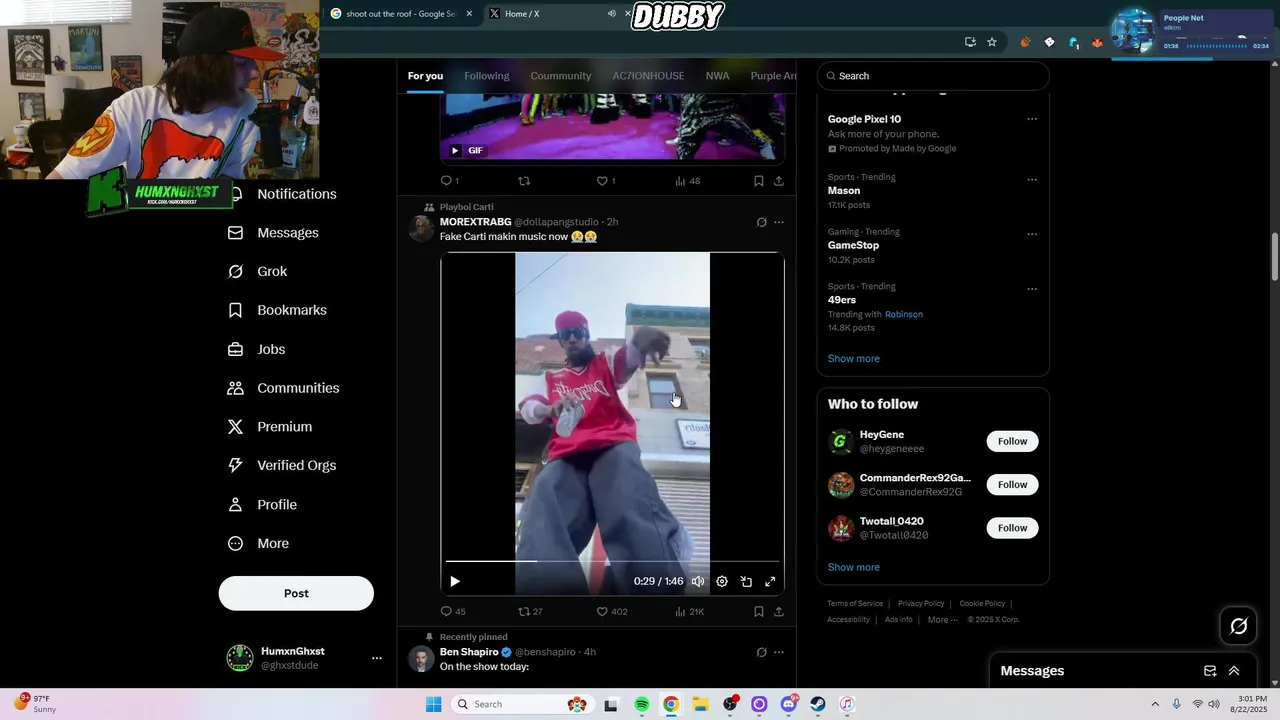The width and height of the screenshot is (1280, 720).
Task: Switch to the Purple An tab
Action: [x=773, y=76]
